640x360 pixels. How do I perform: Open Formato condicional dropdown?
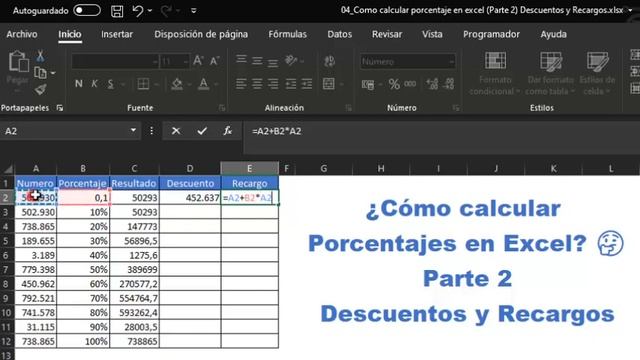click(x=495, y=73)
